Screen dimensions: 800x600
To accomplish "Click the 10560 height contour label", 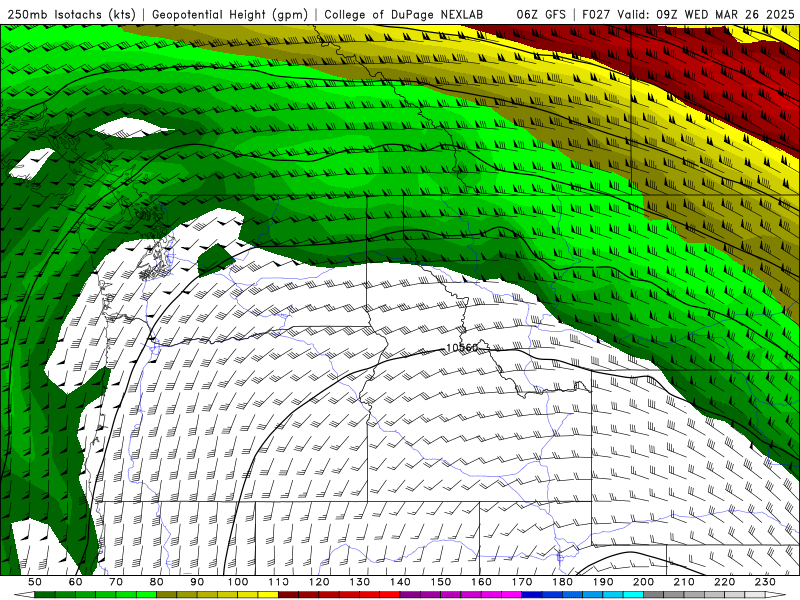I will click(462, 348).
